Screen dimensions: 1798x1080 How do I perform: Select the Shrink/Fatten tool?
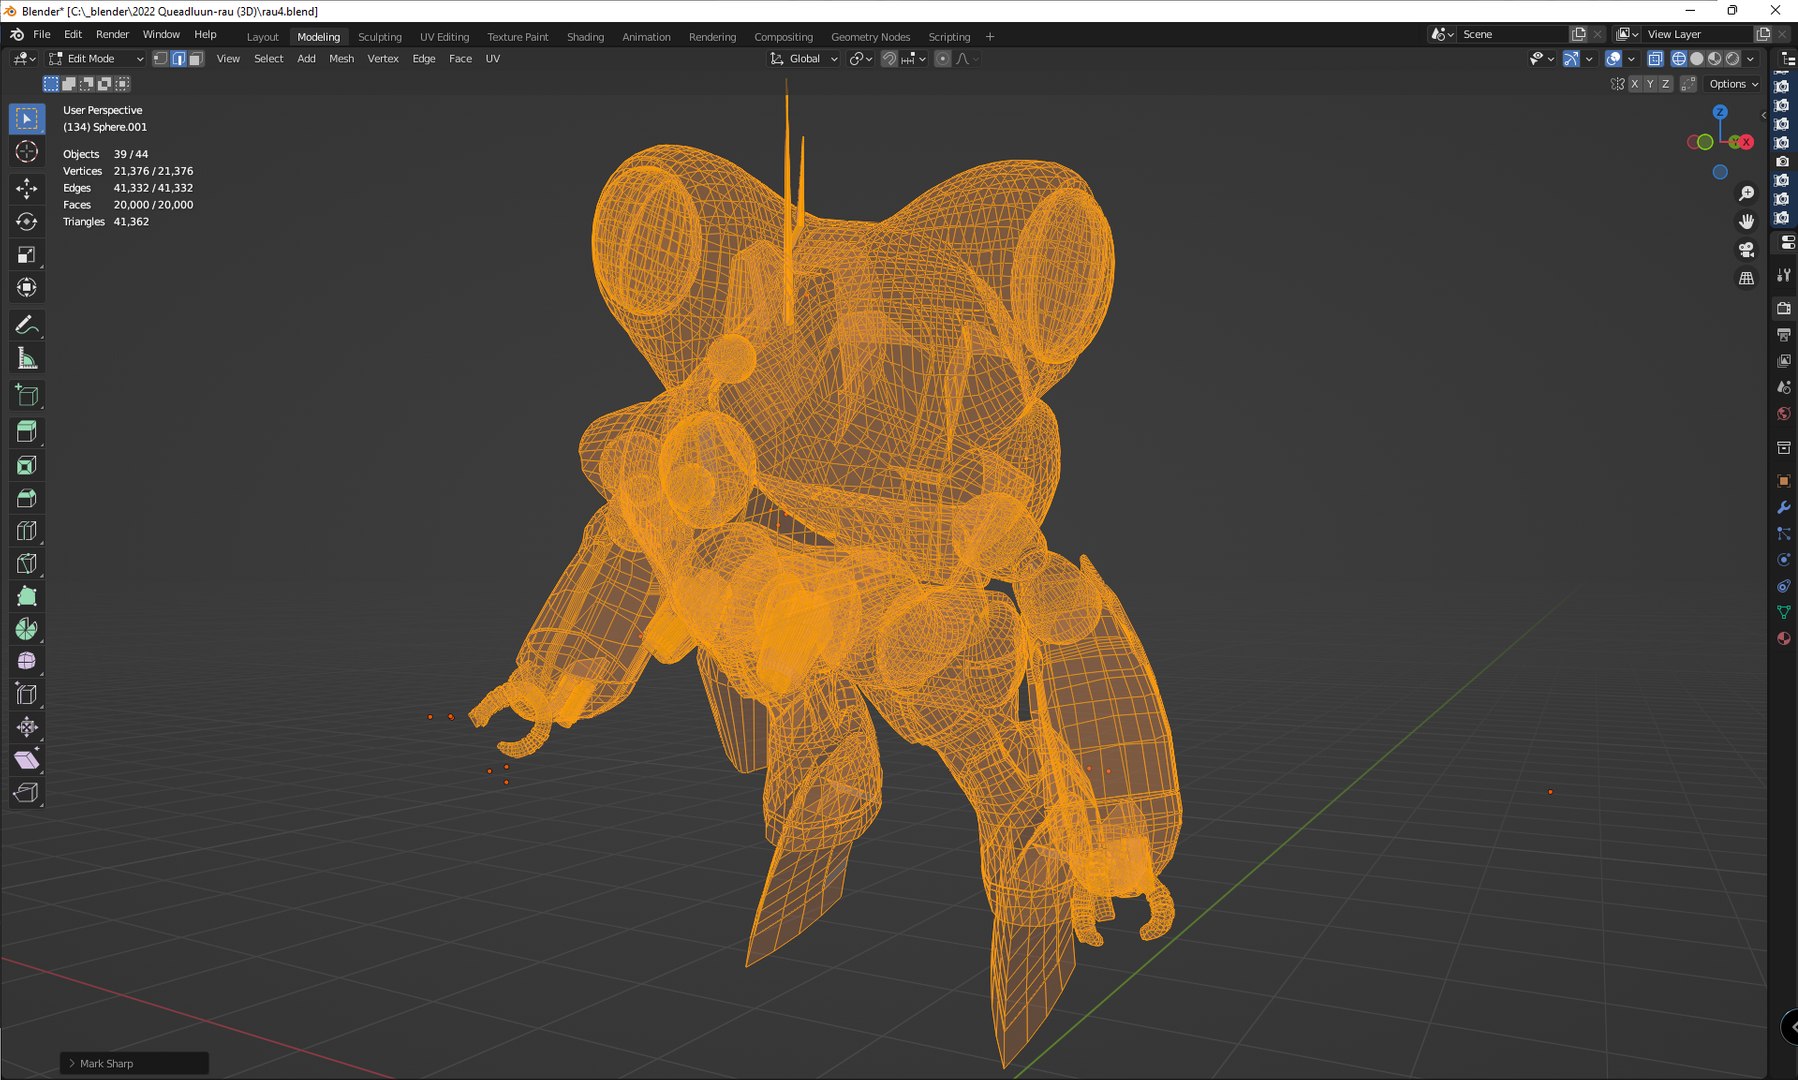click(x=27, y=727)
